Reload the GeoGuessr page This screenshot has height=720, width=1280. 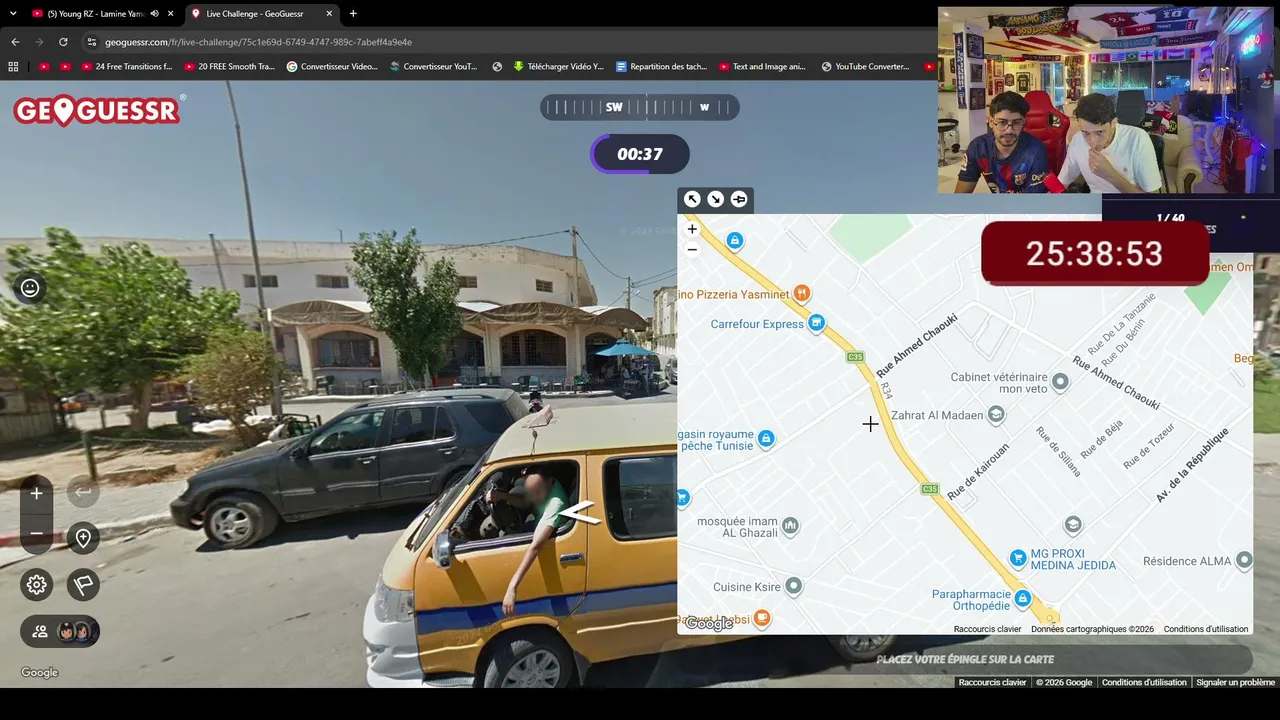[x=63, y=42]
